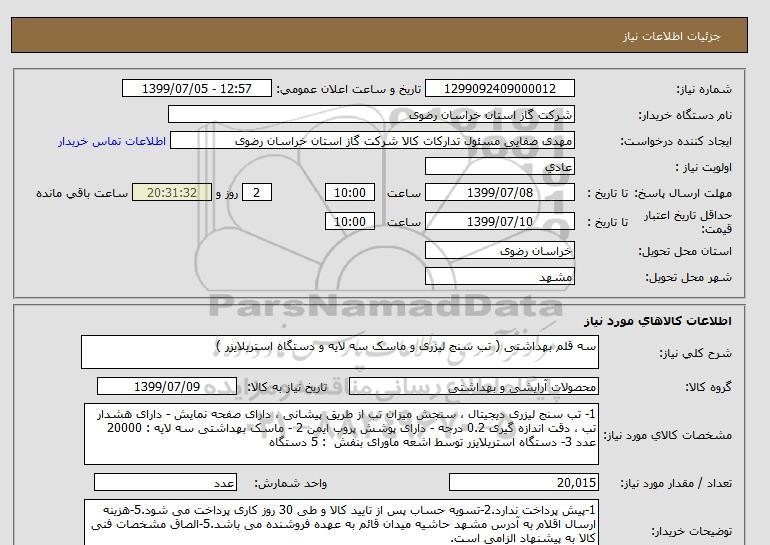770x545 pixels.
Task: Click the label ایجاد کننده درخواست
Action: coord(676,141)
